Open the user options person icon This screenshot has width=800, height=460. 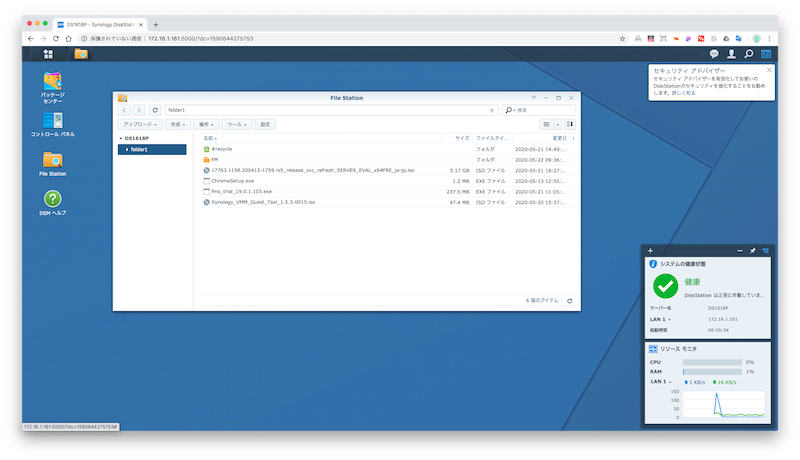(x=731, y=54)
